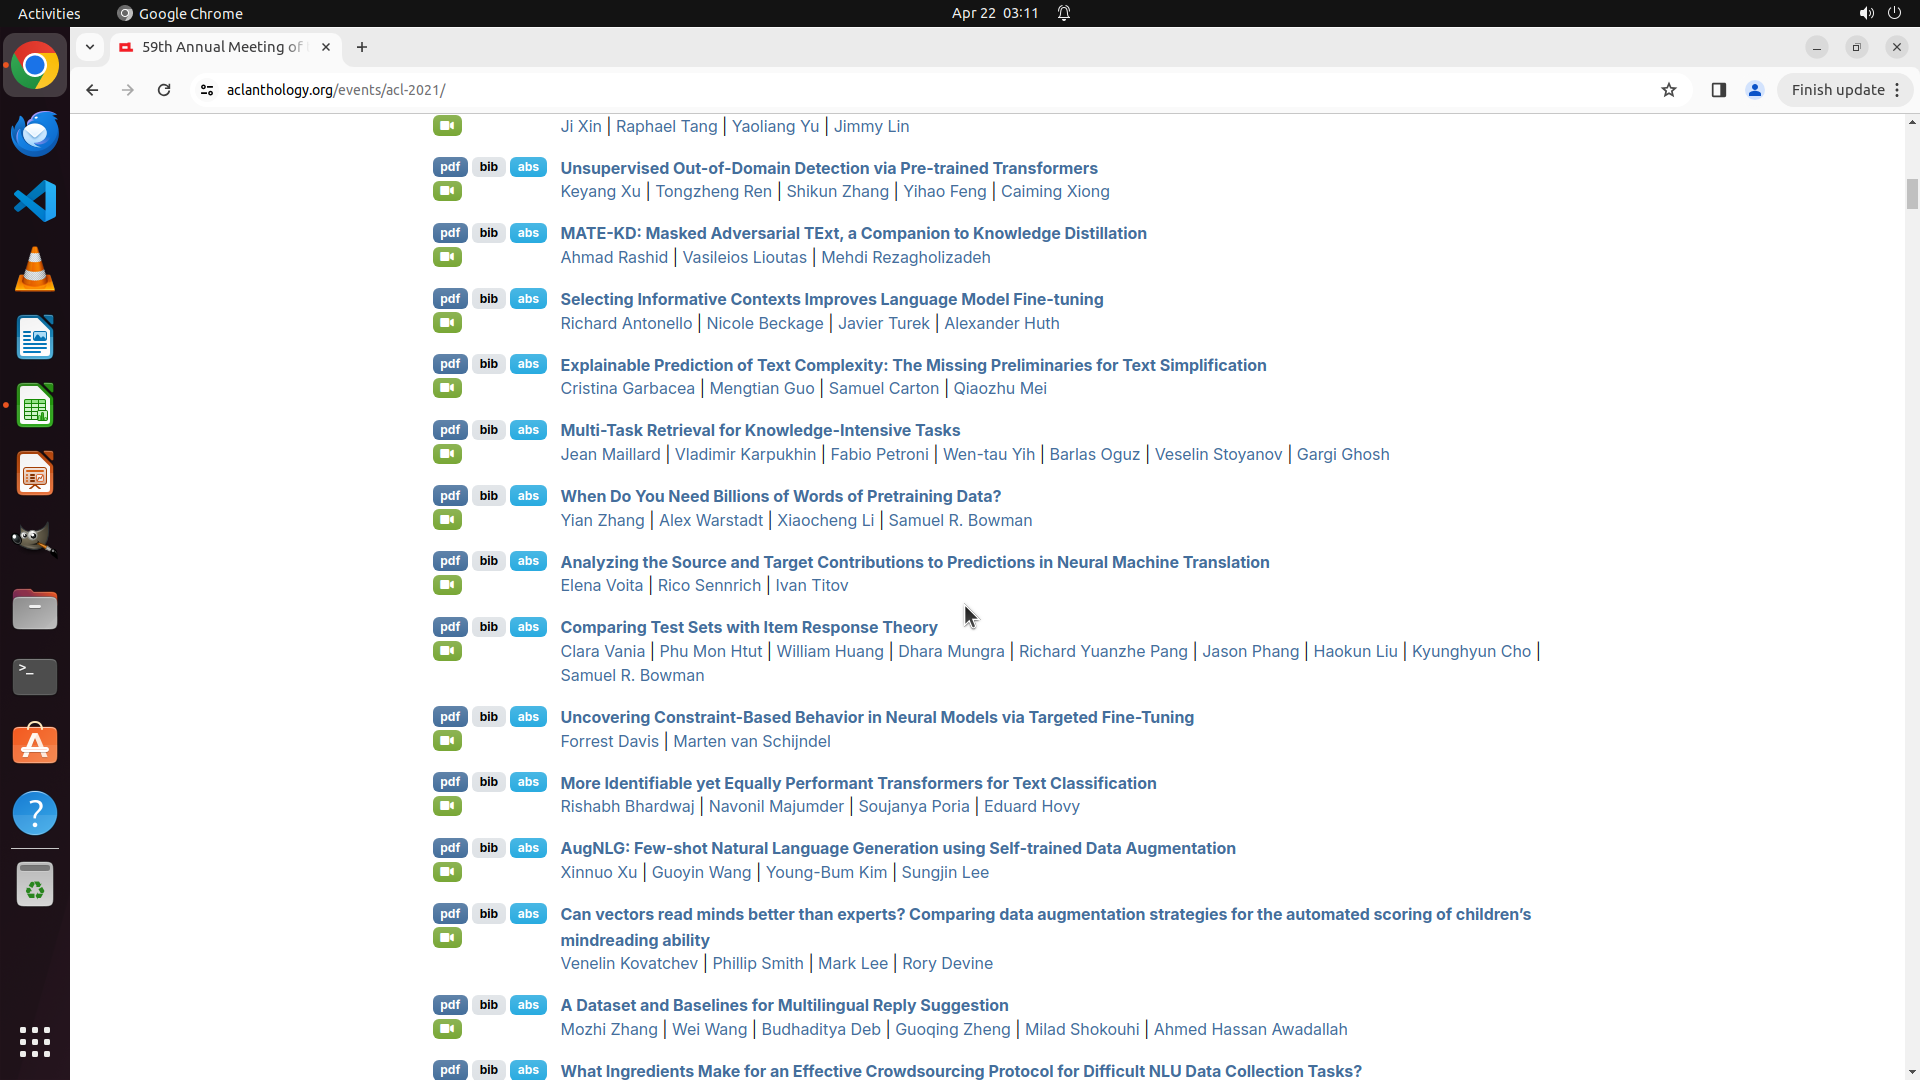Open Chrome side panel icon
This screenshot has width=1920, height=1080.
pos(1718,90)
